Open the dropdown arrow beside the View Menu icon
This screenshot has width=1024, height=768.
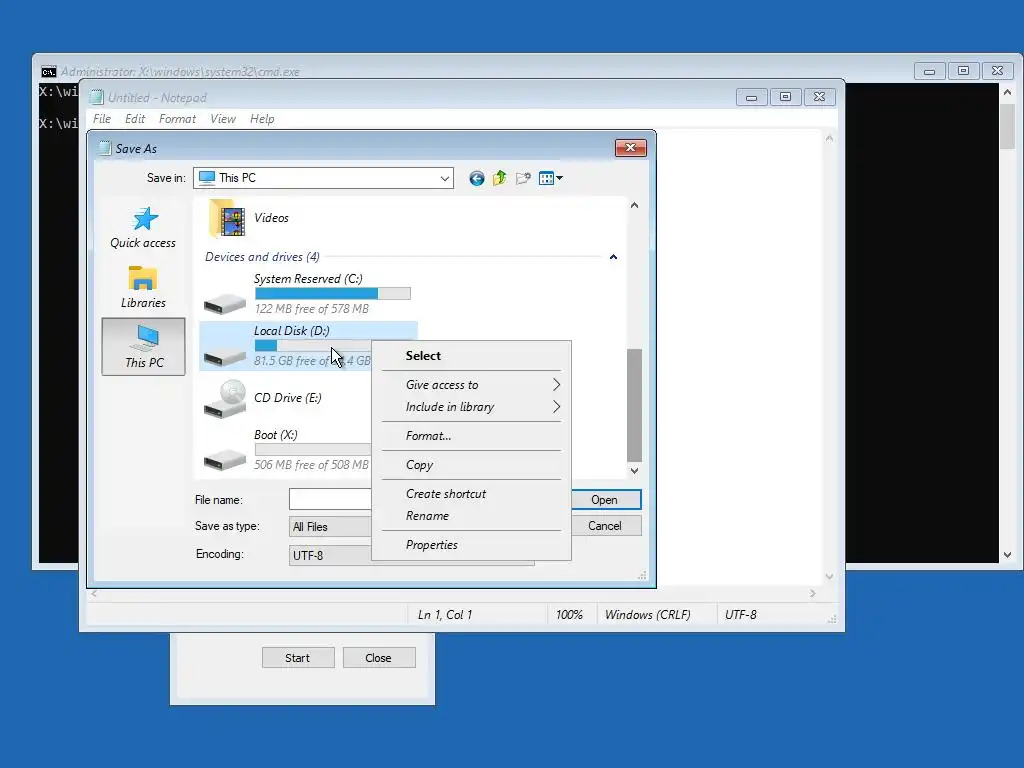point(560,178)
